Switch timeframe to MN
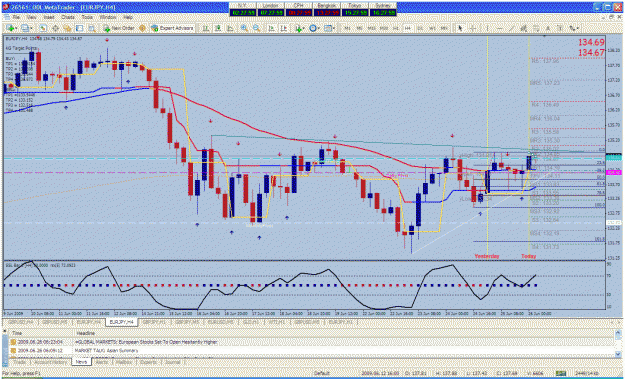The image size is (625, 379). pos(443,28)
